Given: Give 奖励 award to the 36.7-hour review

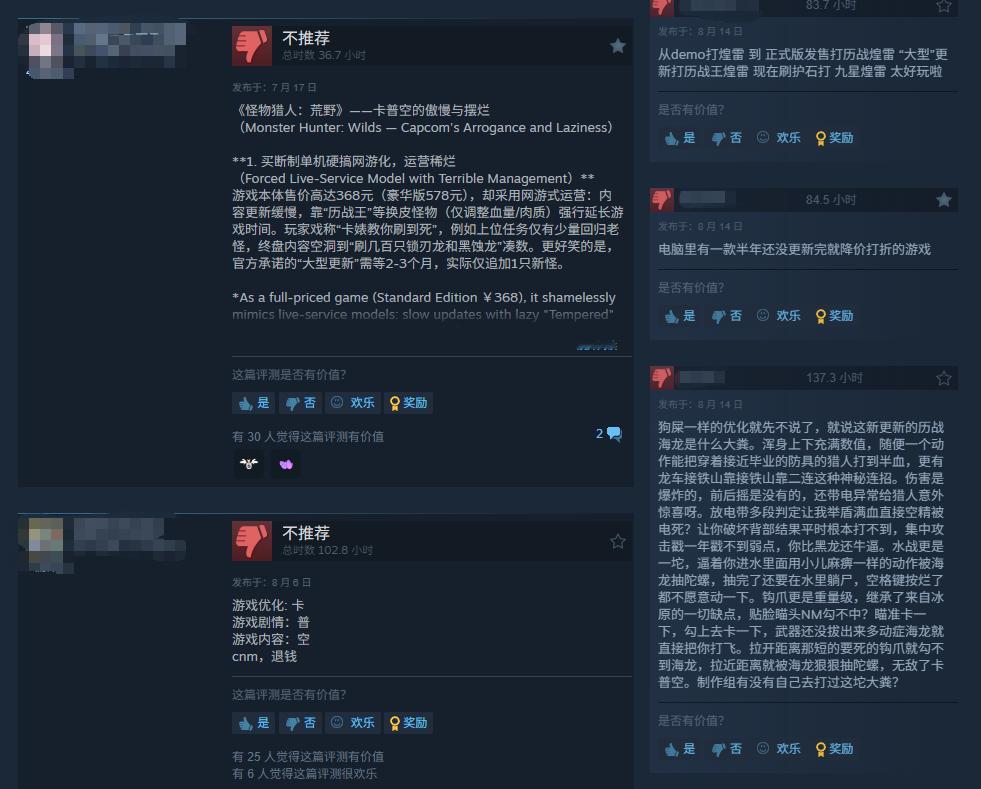Looking at the screenshot, I should pyautogui.click(x=409, y=403).
